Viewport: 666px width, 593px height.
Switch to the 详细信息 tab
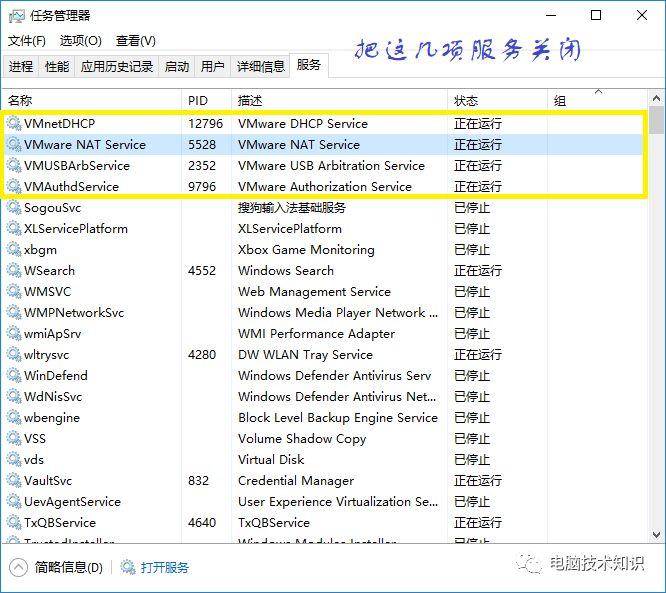tap(260, 66)
